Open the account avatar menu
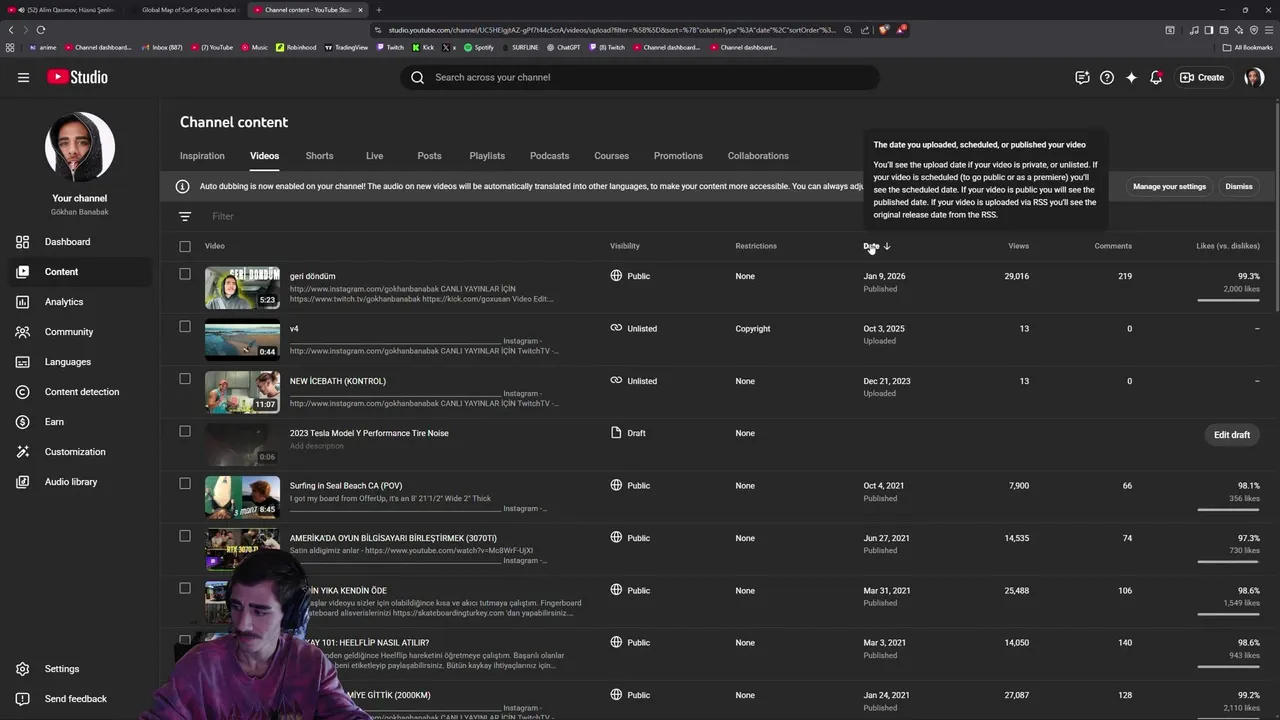The height and width of the screenshot is (720, 1280). click(x=1254, y=77)
